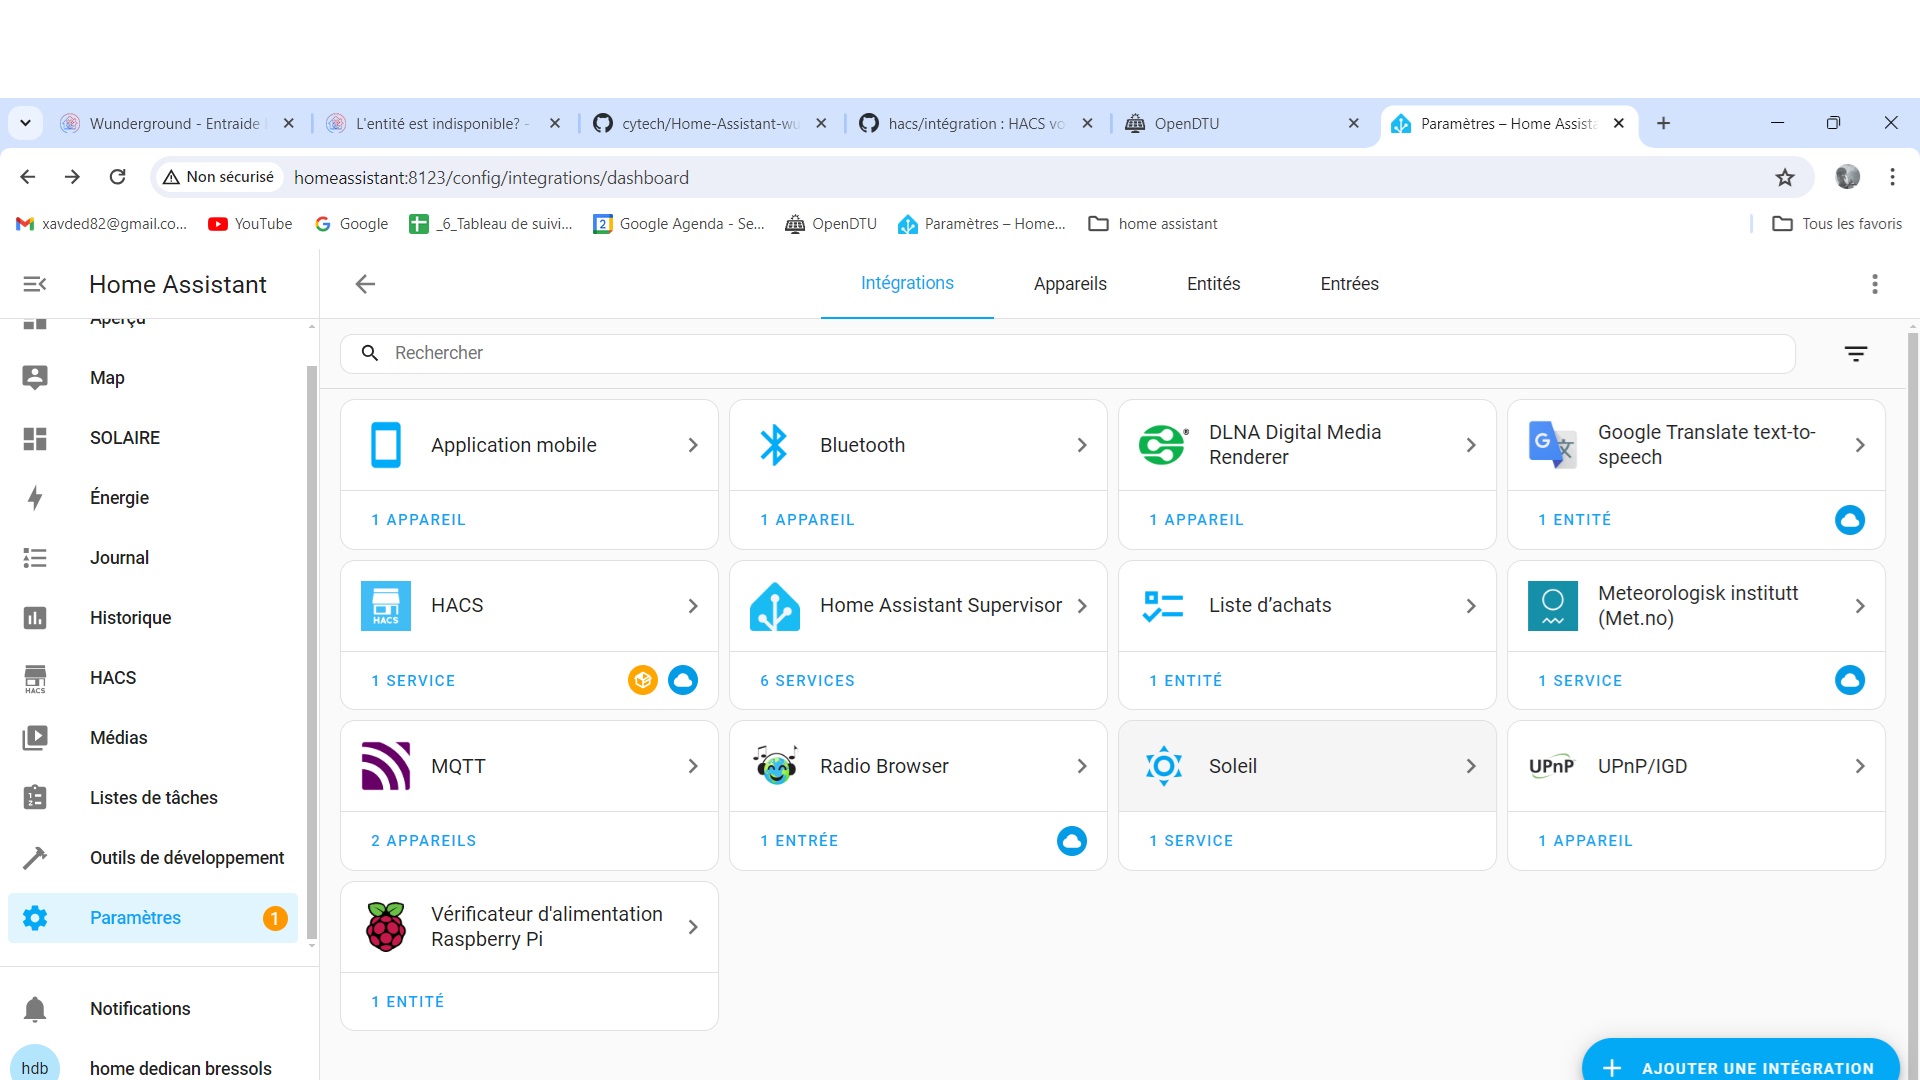Switch to the Appareils tab
Viewport: 1920px width, 1080px height.
click(1070, 284)
